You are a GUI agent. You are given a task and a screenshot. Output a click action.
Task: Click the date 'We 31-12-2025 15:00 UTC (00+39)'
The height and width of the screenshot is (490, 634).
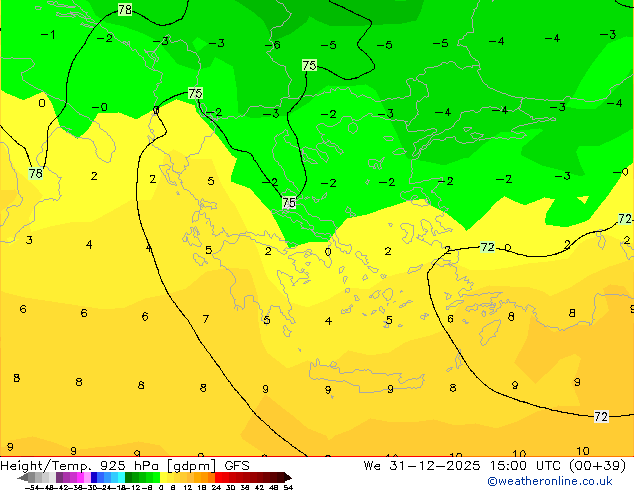tap(495, 466)
